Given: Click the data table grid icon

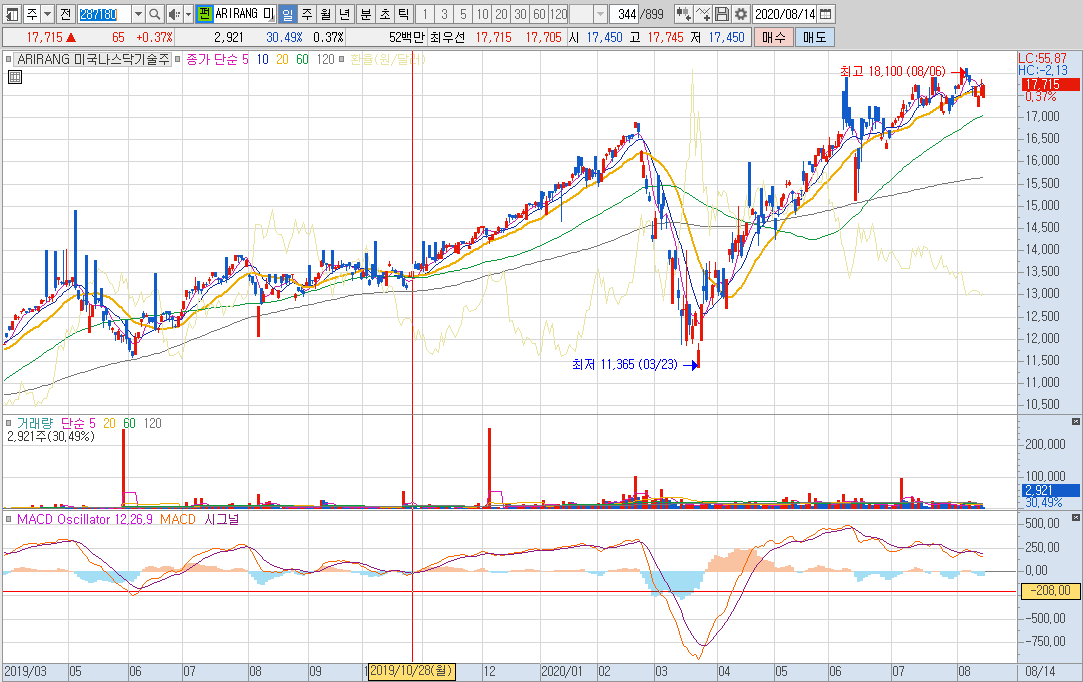Looking at the screenshot, I should point(15,77).
